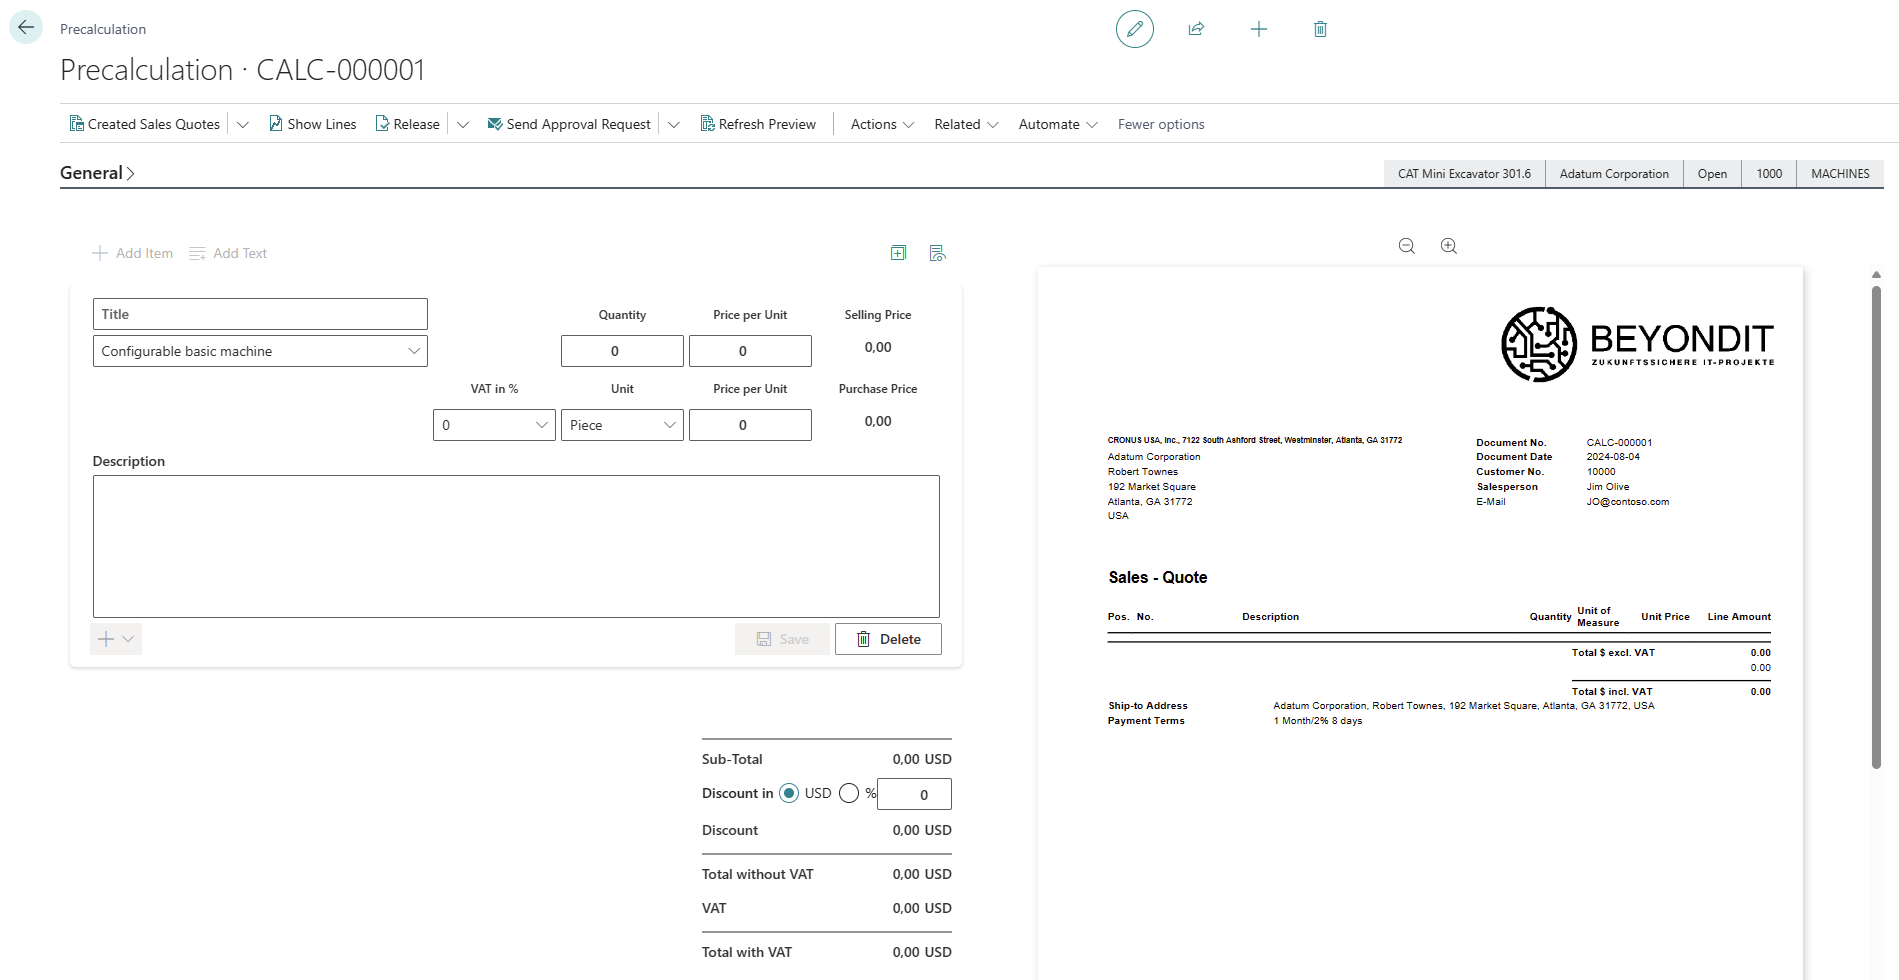Click the share icon in header

coord(1196,29)
